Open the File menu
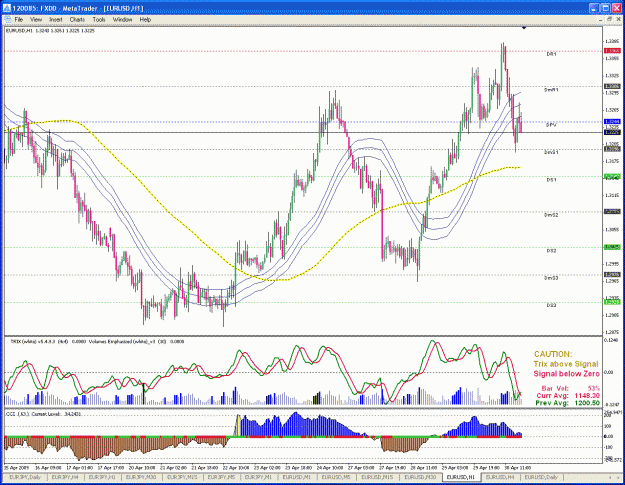The width and height of the screenshot is (625, 485). click(19, 19)
